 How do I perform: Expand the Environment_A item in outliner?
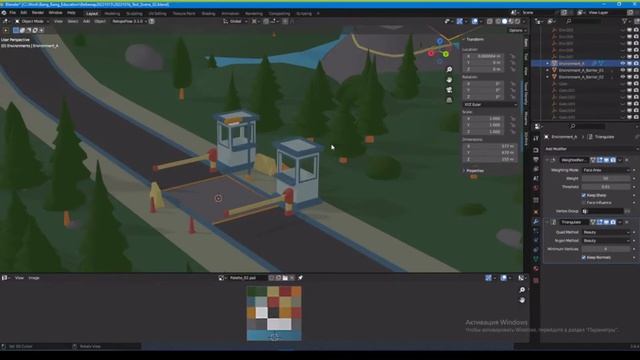click(547, 64)
